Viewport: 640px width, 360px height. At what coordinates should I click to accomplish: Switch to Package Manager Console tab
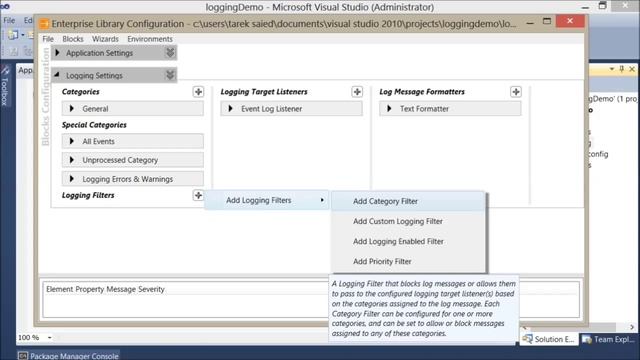[69, 356]
